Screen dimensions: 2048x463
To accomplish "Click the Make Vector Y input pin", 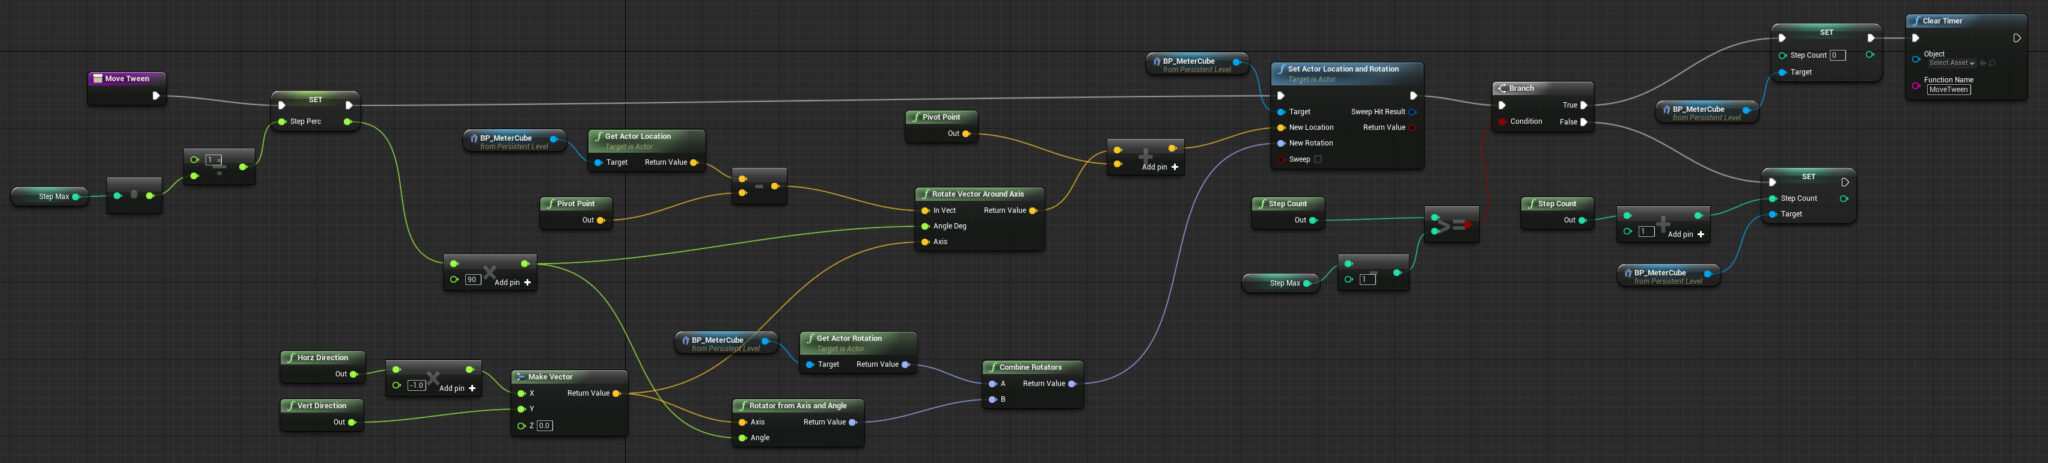I will pyautogui.click(x=521, y=409).
